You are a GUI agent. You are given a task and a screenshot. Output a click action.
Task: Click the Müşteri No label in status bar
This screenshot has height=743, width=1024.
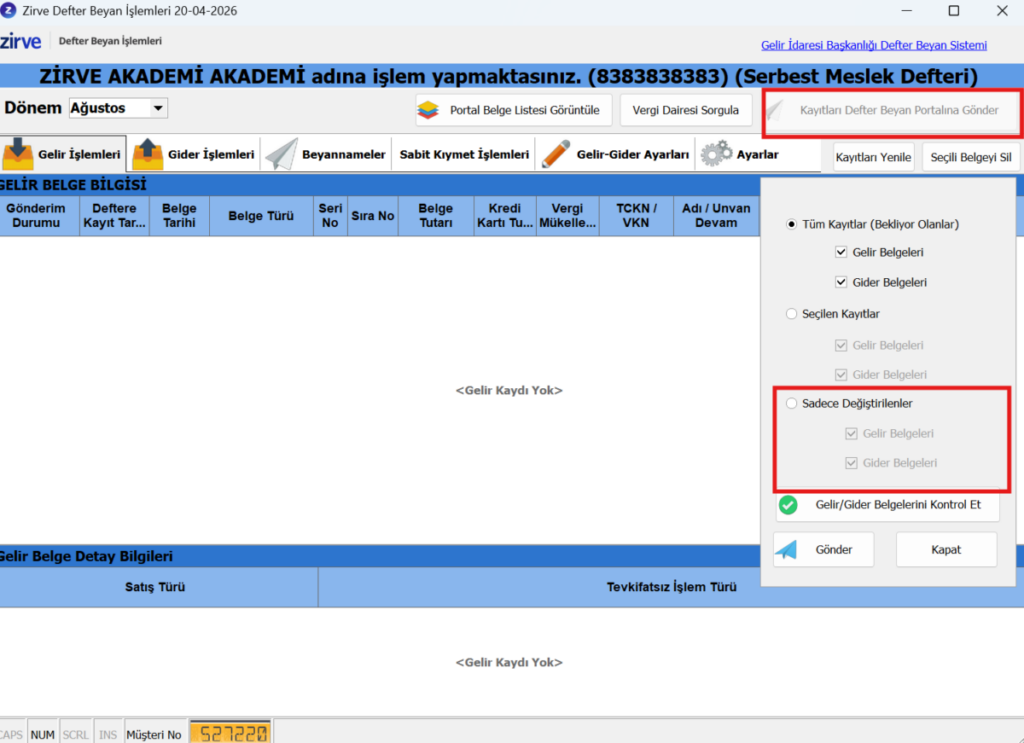click(153, 735)
